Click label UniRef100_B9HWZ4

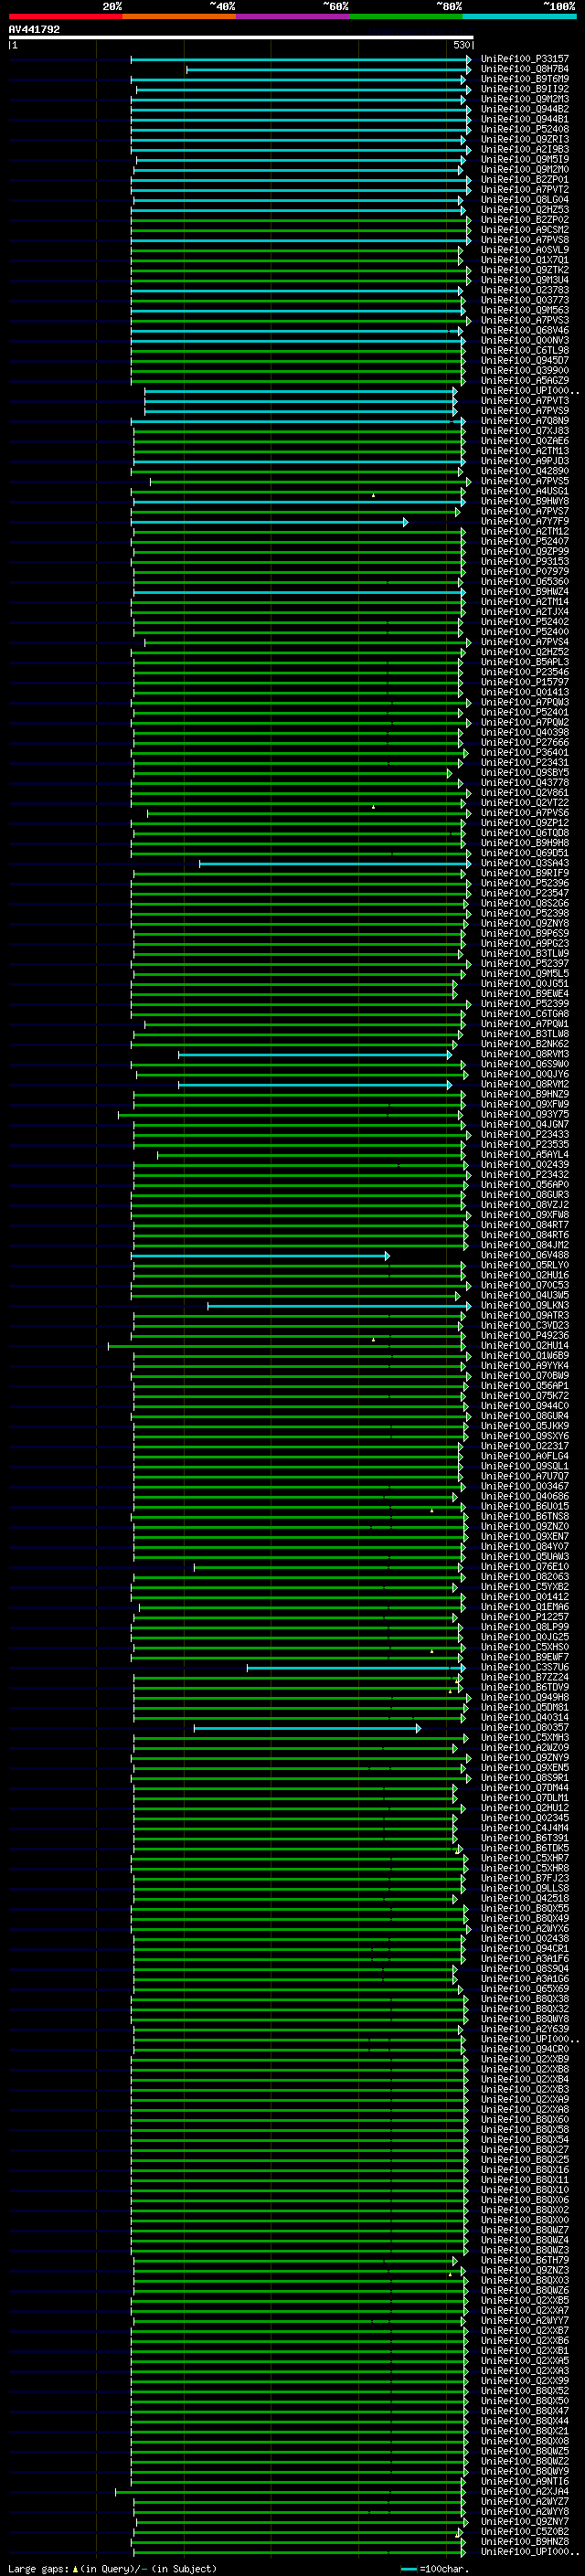[525, 592]
